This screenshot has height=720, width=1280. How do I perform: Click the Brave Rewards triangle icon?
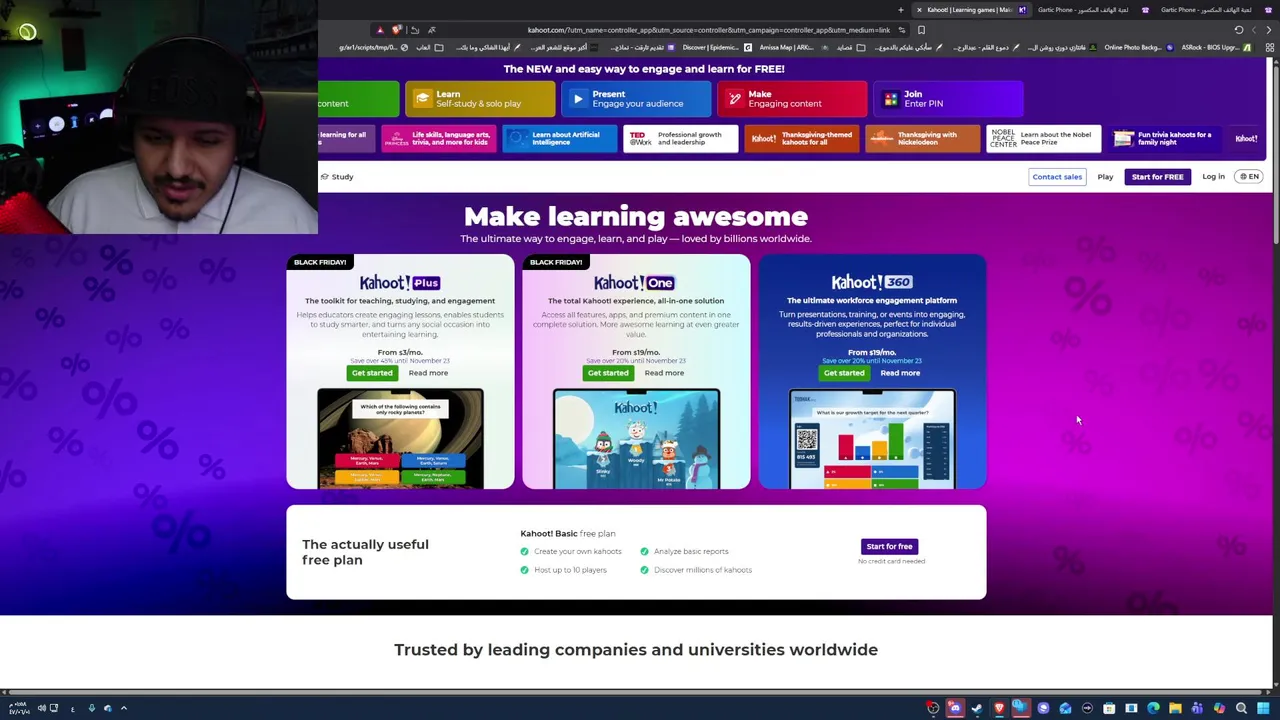tap(380, 30)
